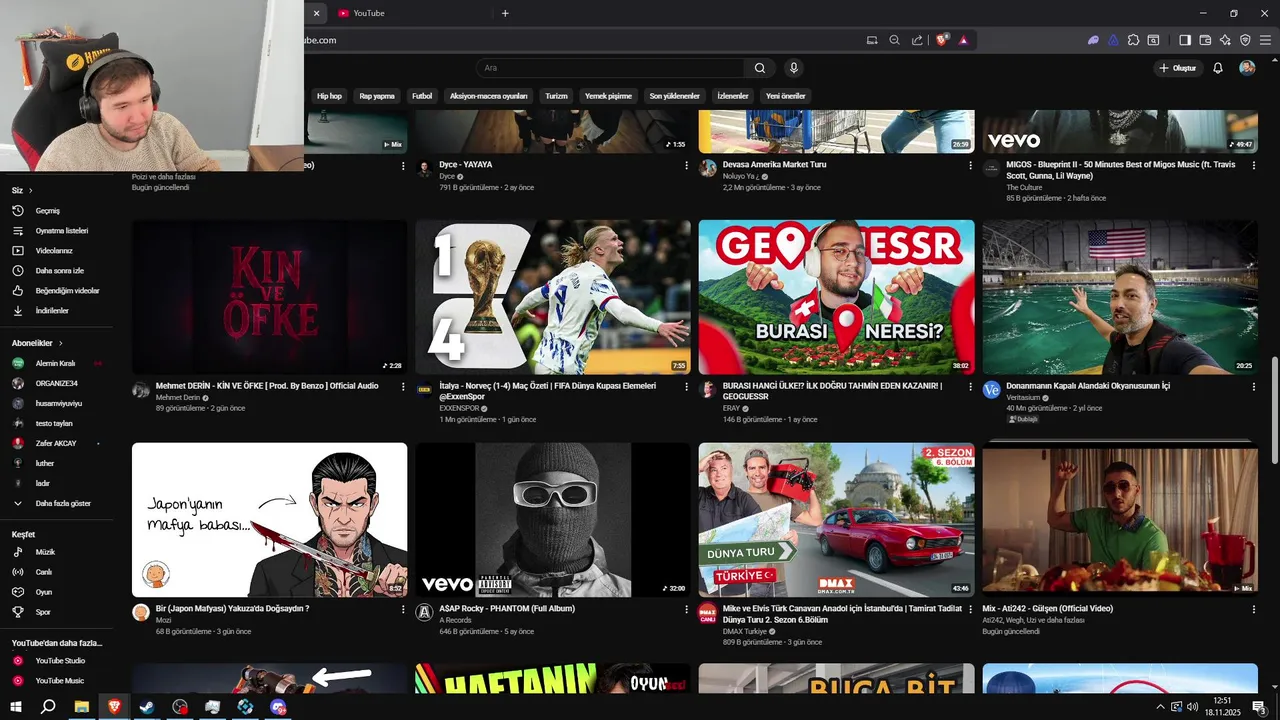This screenshot has width=1280, height=720.
Task: Open options menu for İtalya - Norveç video
Action: click(x=686, y=386)
